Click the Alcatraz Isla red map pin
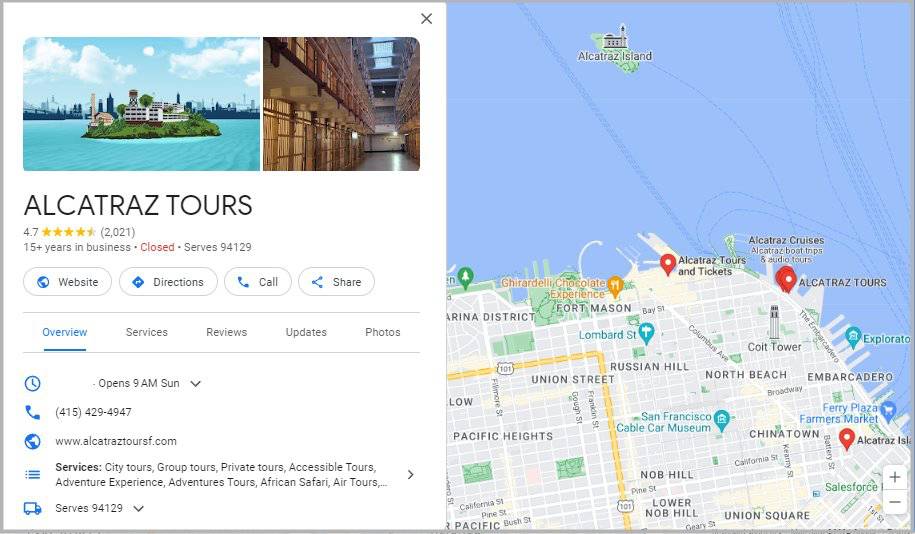Screen dimensions: 915x534 click(x=847, y=439)
